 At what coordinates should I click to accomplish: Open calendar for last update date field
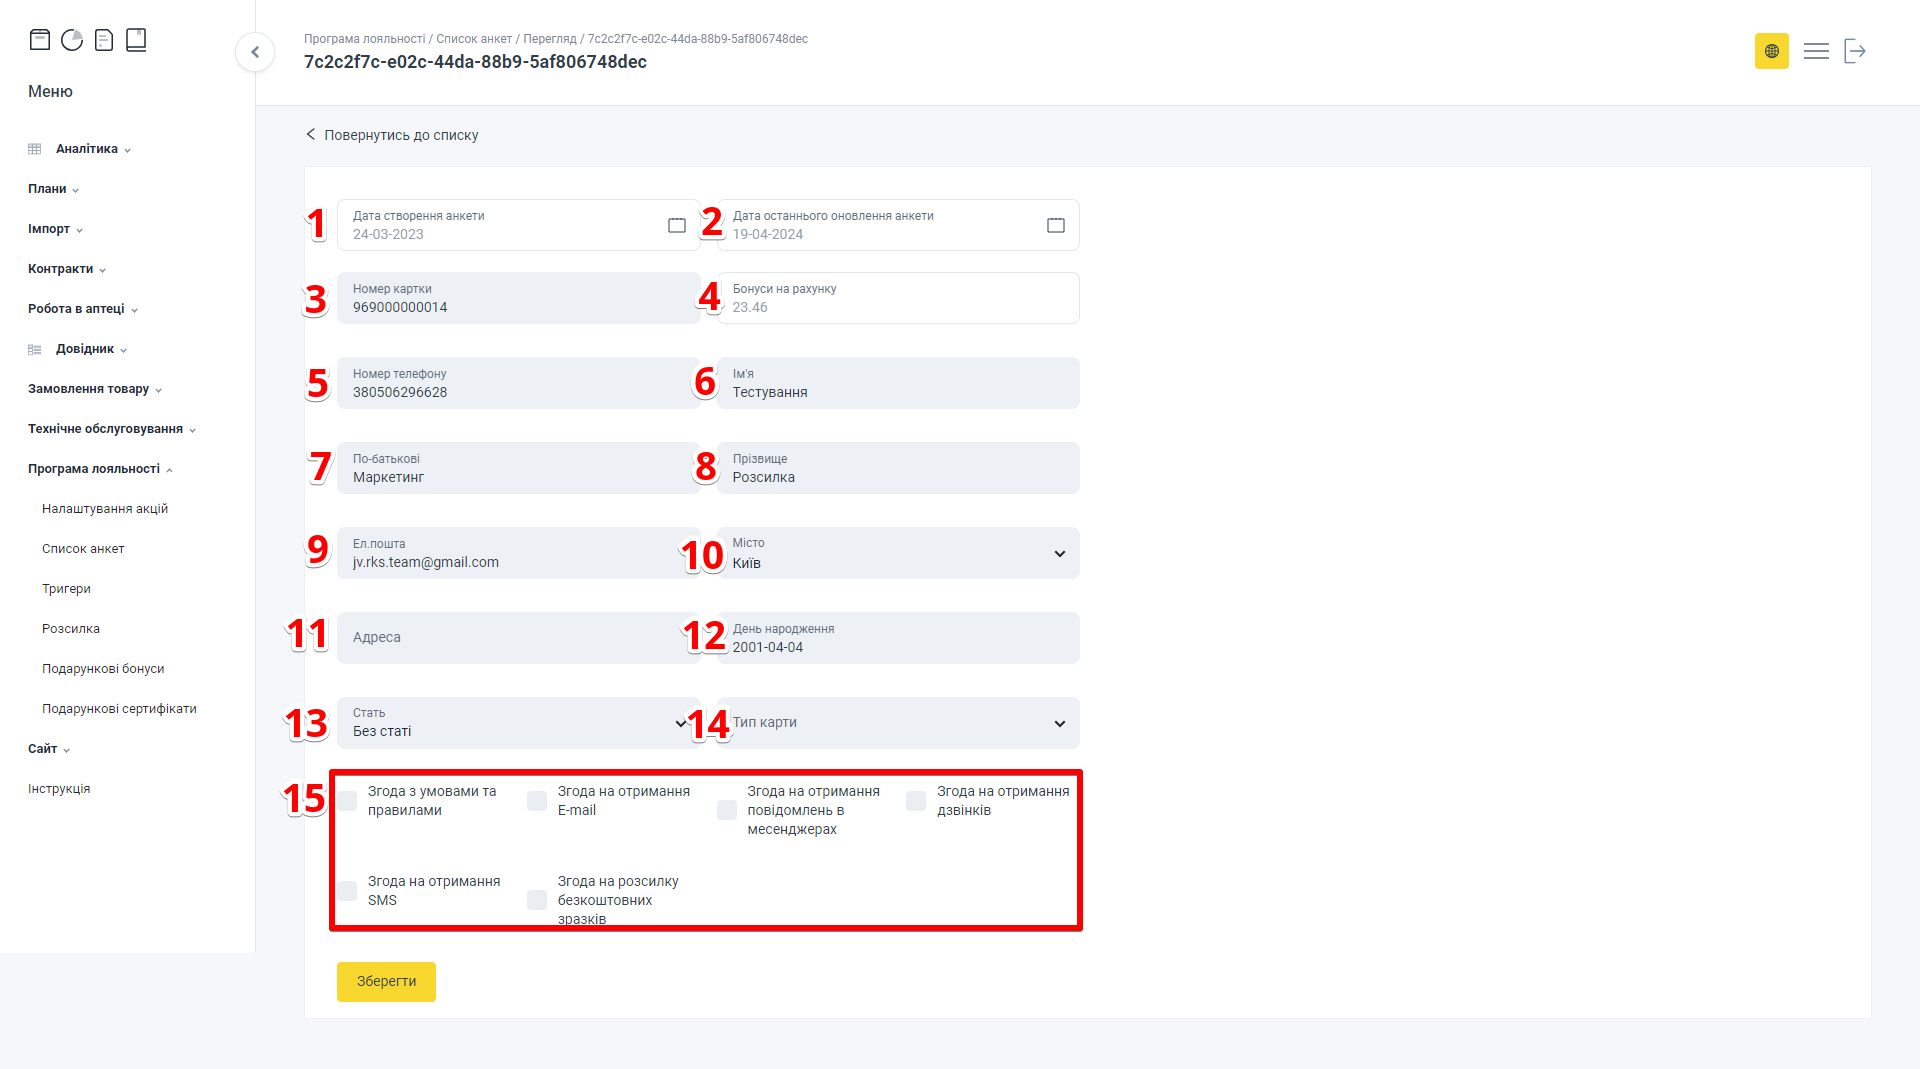pyautogui.click(x=1055, y=226)
